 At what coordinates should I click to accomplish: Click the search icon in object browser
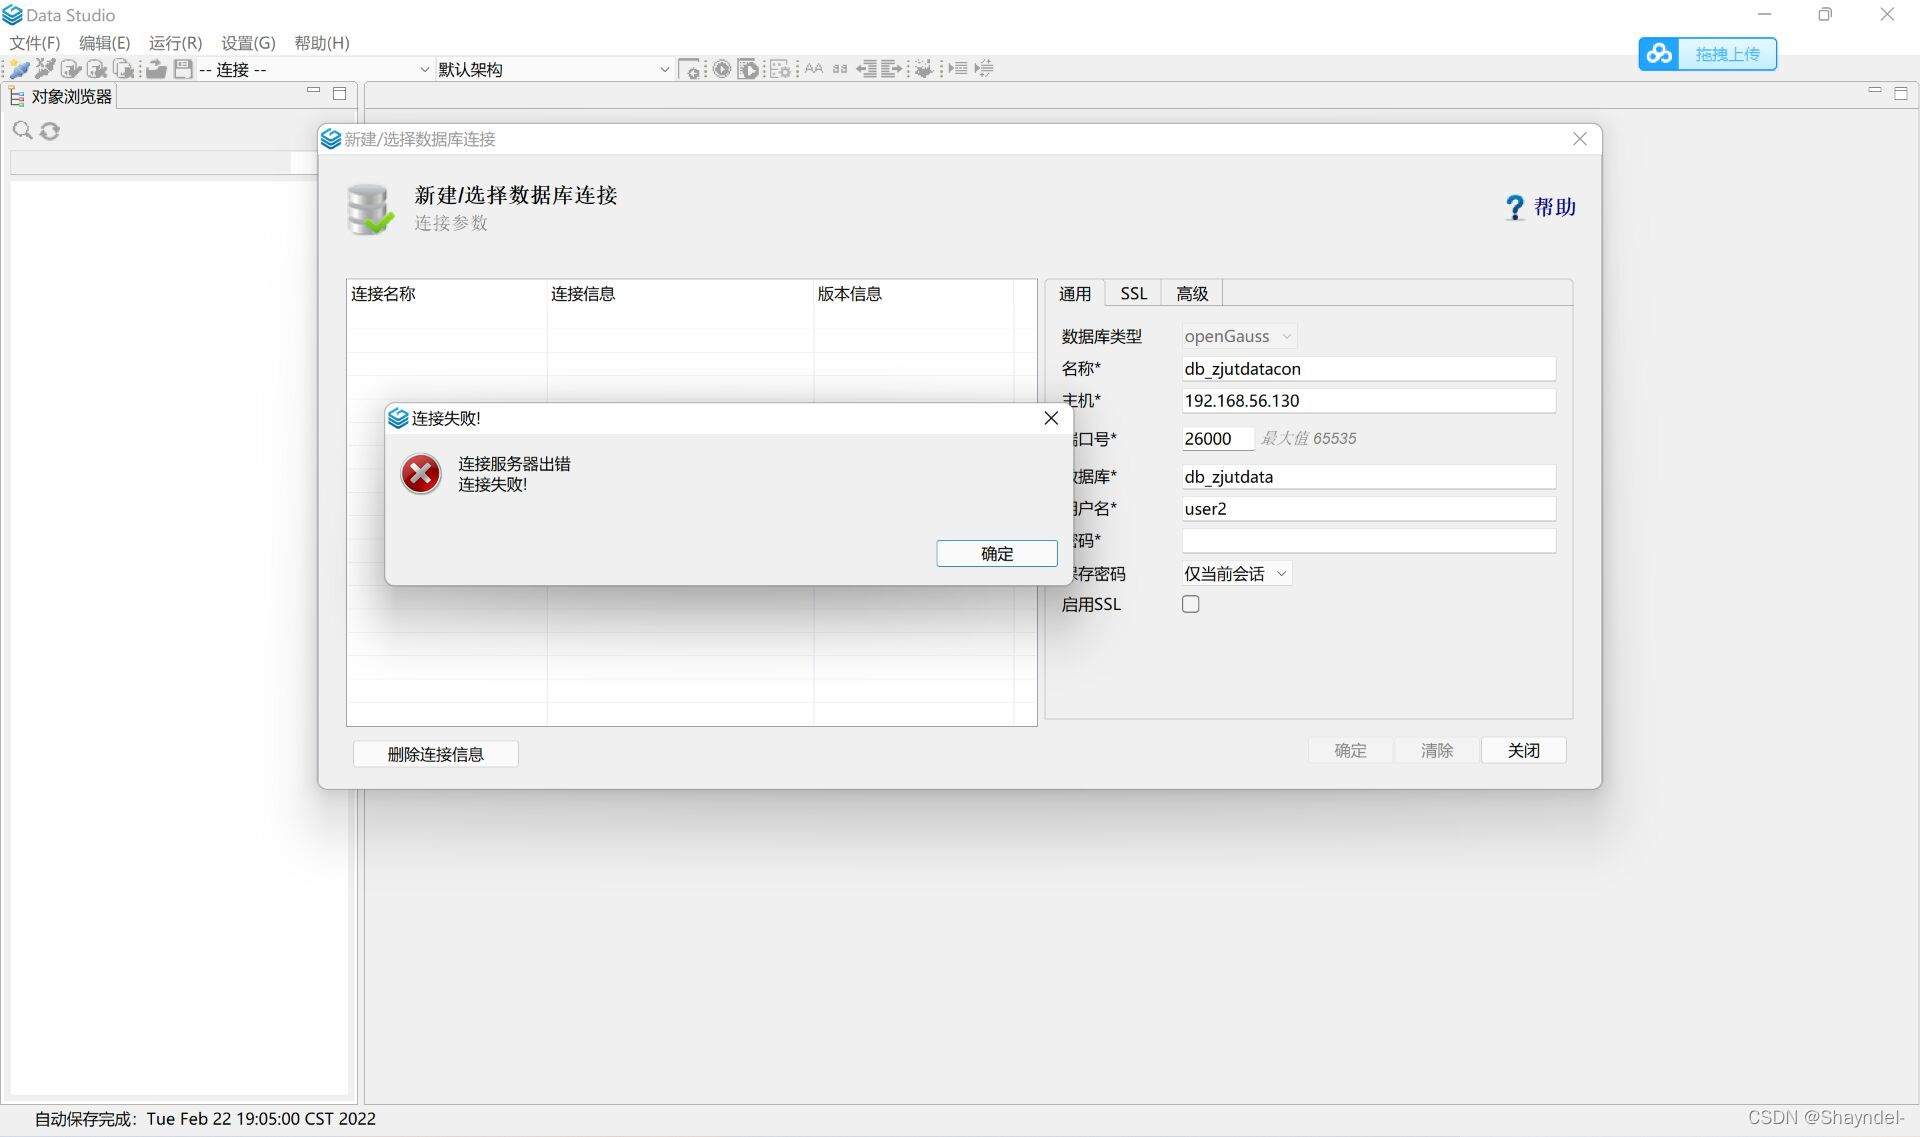coord(22,131)
